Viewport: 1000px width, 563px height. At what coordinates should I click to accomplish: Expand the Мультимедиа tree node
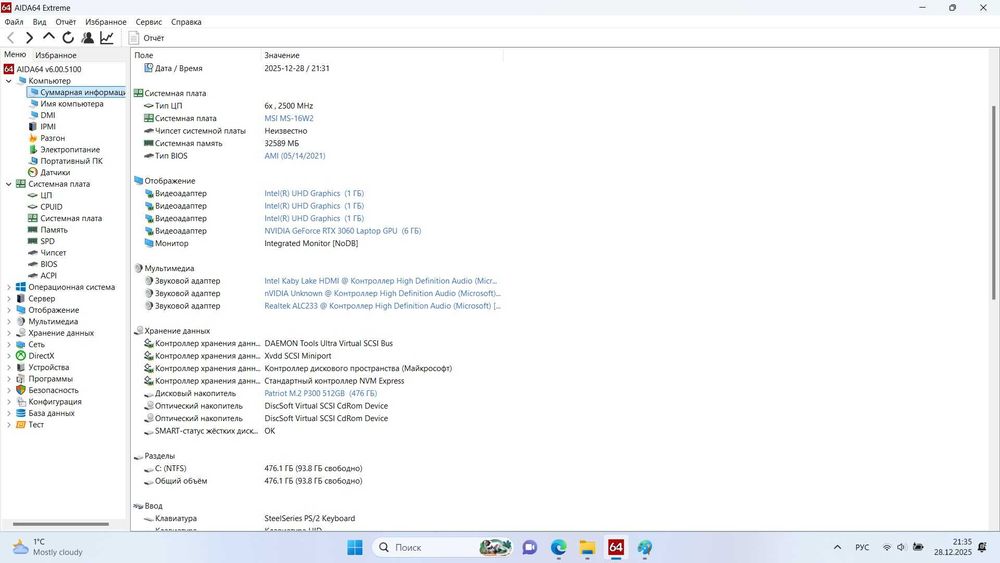pos(9,322)
